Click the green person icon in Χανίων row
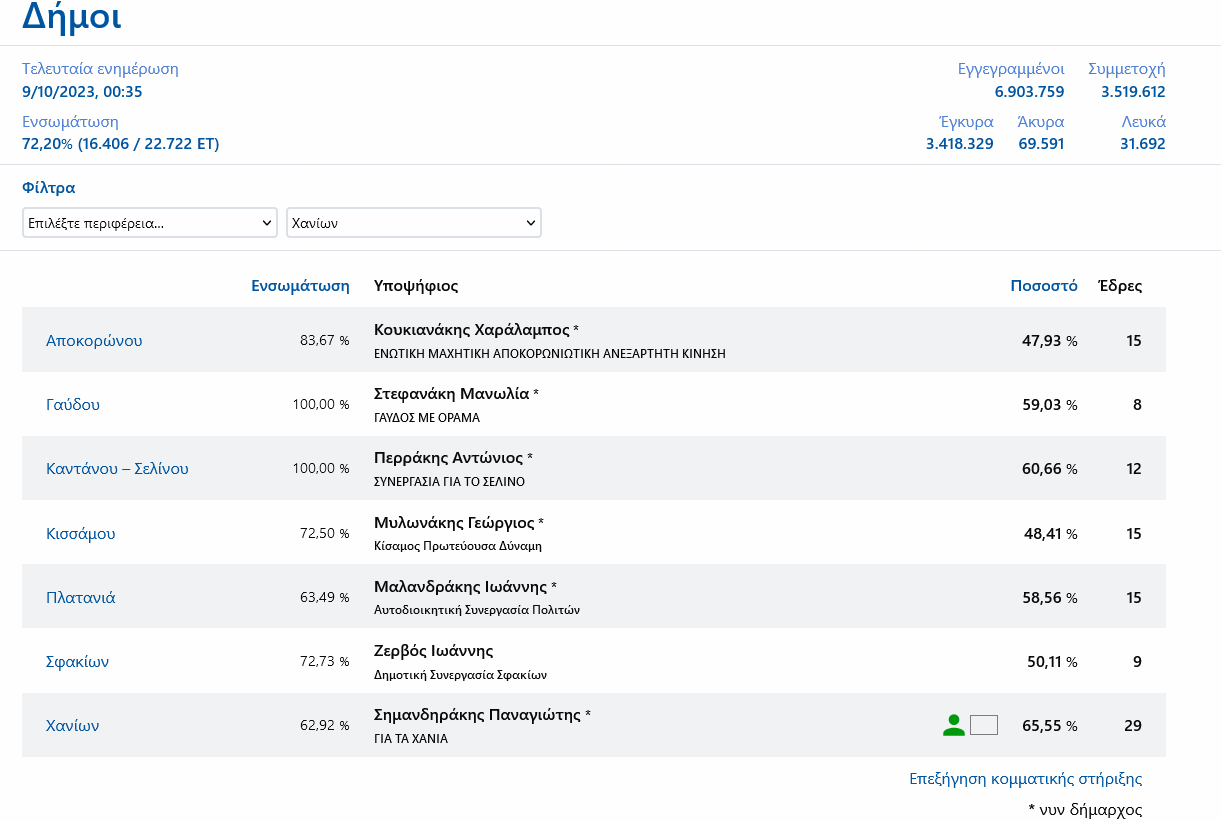Screen dimensions: 1221x821 pos(953,726)
